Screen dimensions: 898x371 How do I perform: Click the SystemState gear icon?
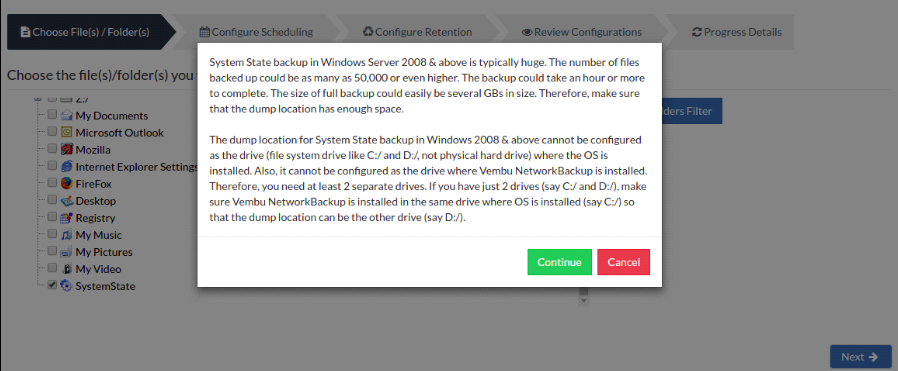pyautogui.click(x=67, y=286)
